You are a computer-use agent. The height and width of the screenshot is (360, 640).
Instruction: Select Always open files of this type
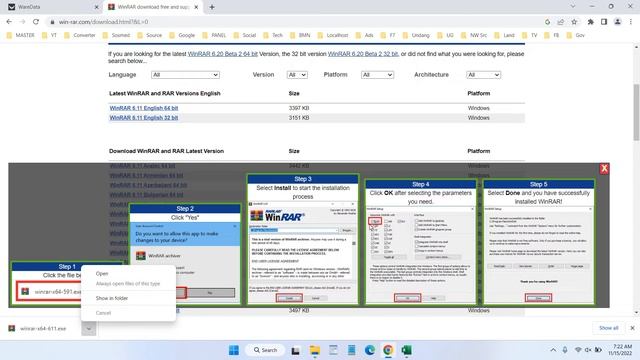point(128,284)
